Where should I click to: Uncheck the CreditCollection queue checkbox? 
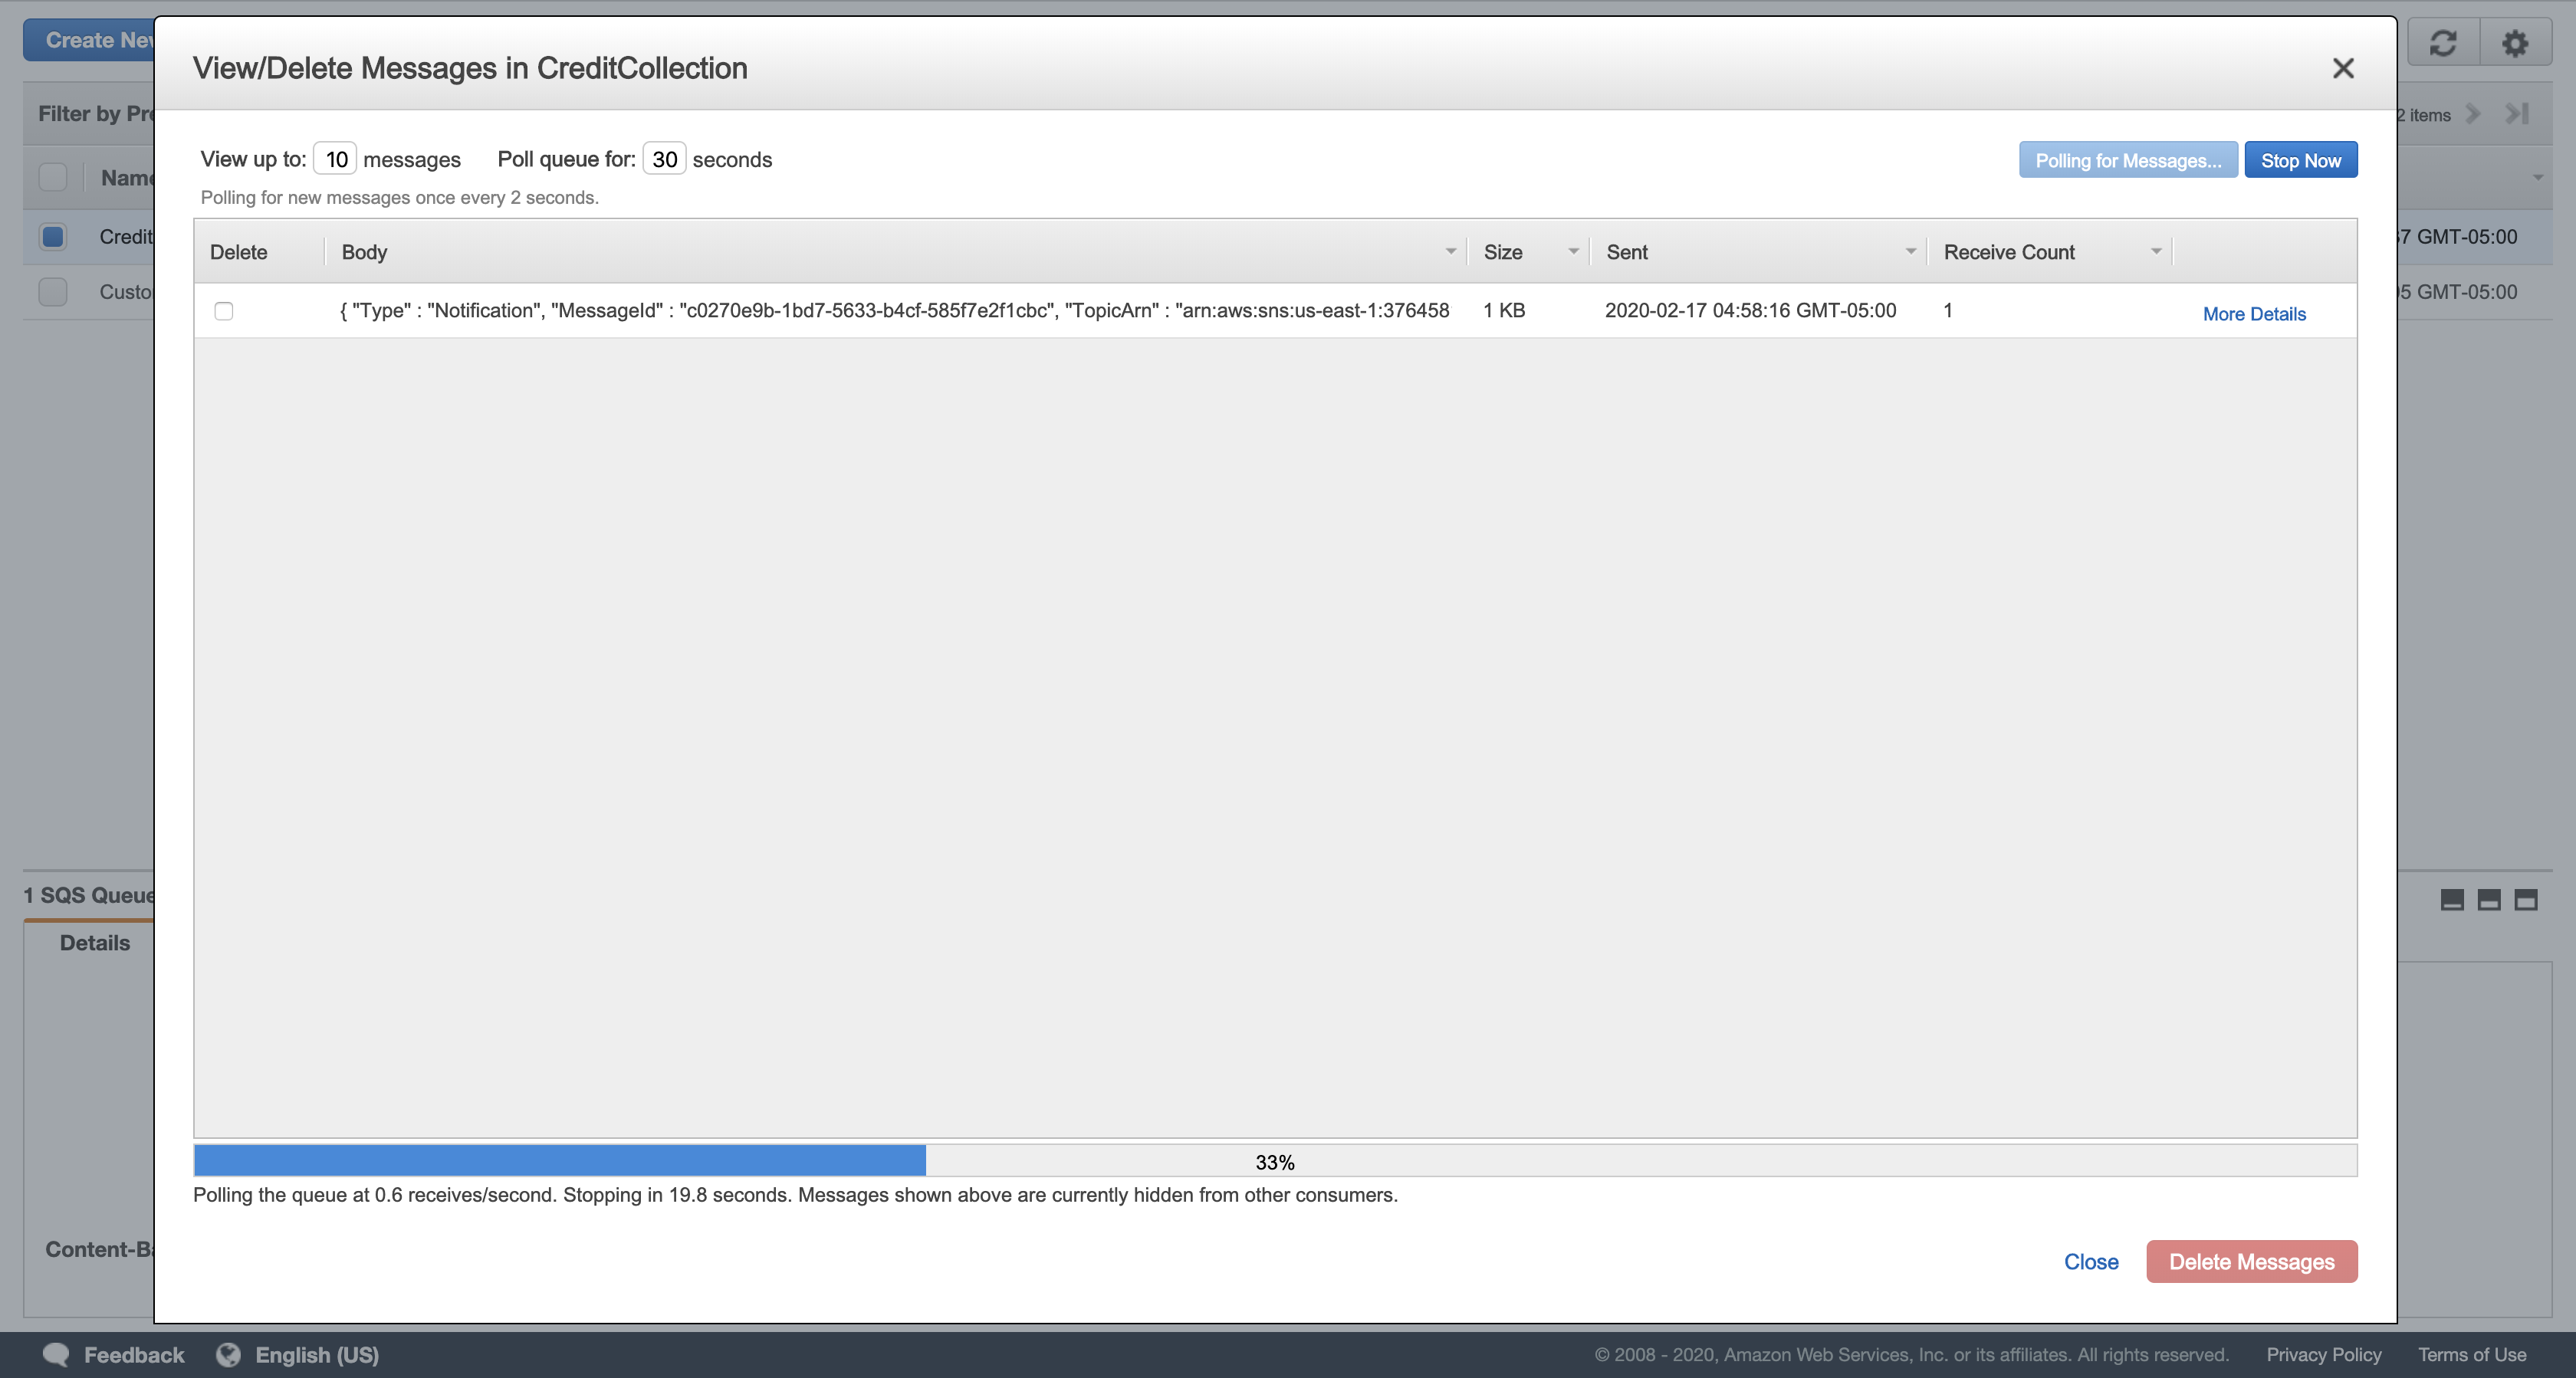(53, 237)
